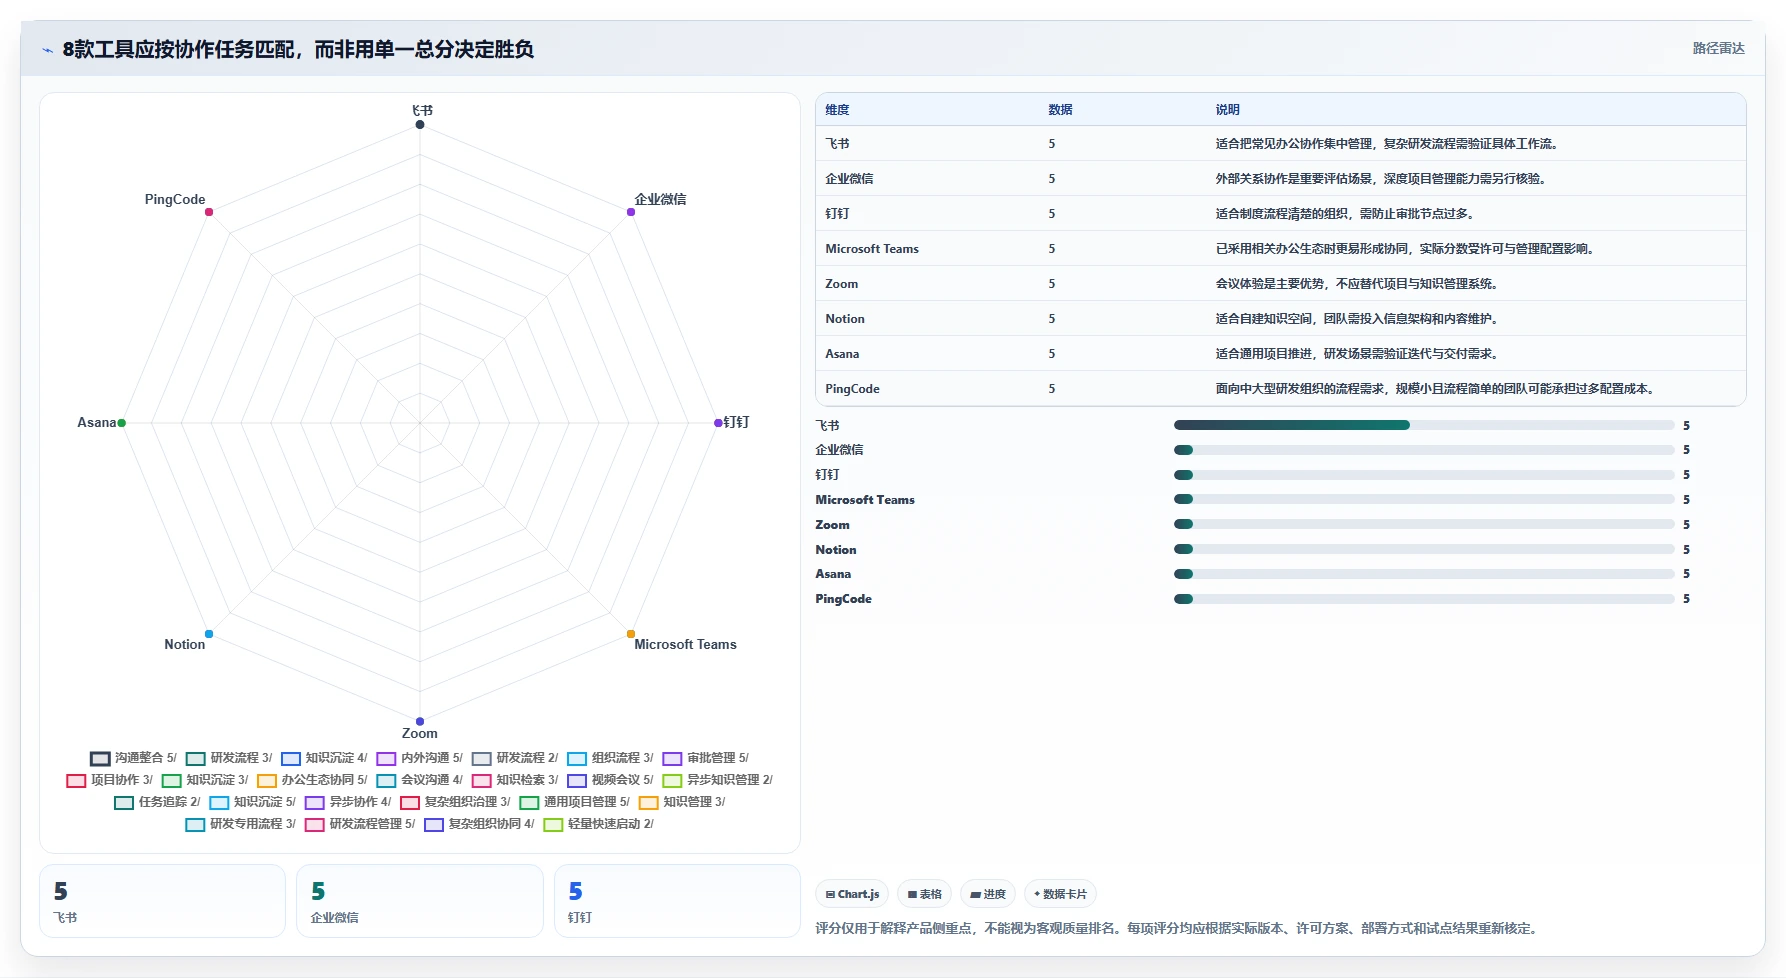The height and width of the screenshot is (978, 1786).
Task: Click the Microsoft Teams radar point
Action: [631, 634]
